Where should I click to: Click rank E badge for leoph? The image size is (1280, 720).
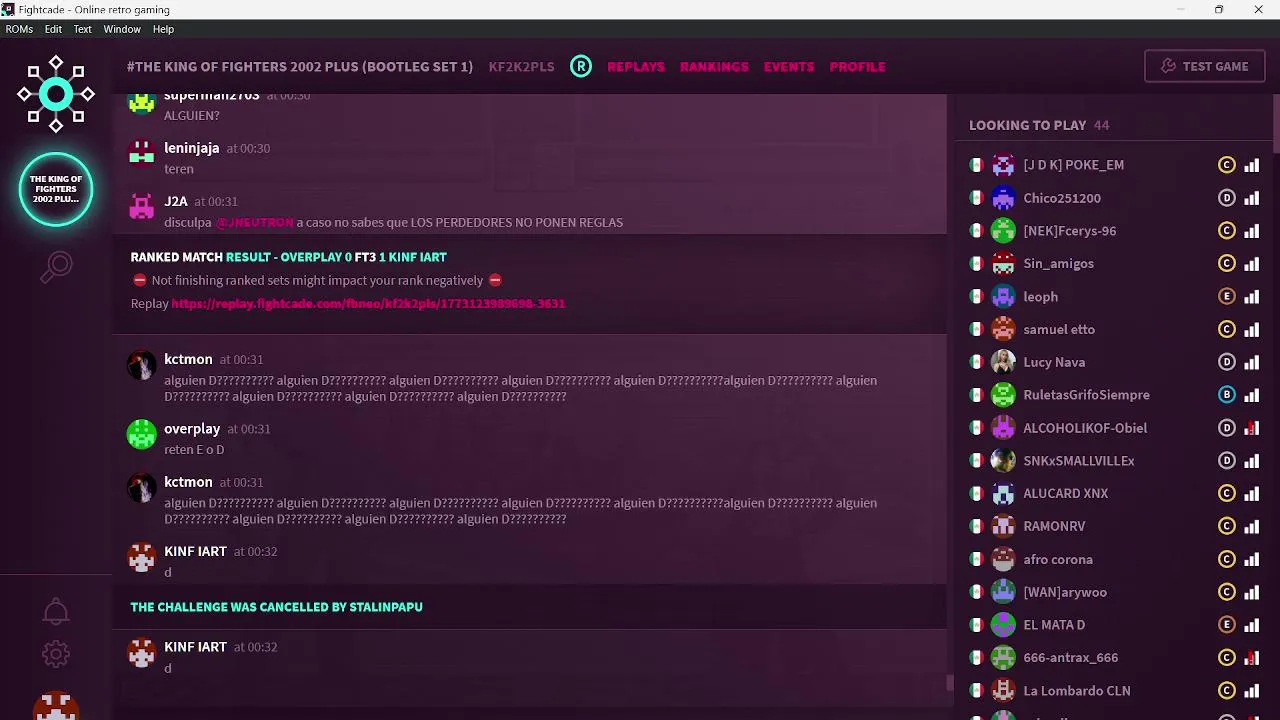click(1227, 296)
